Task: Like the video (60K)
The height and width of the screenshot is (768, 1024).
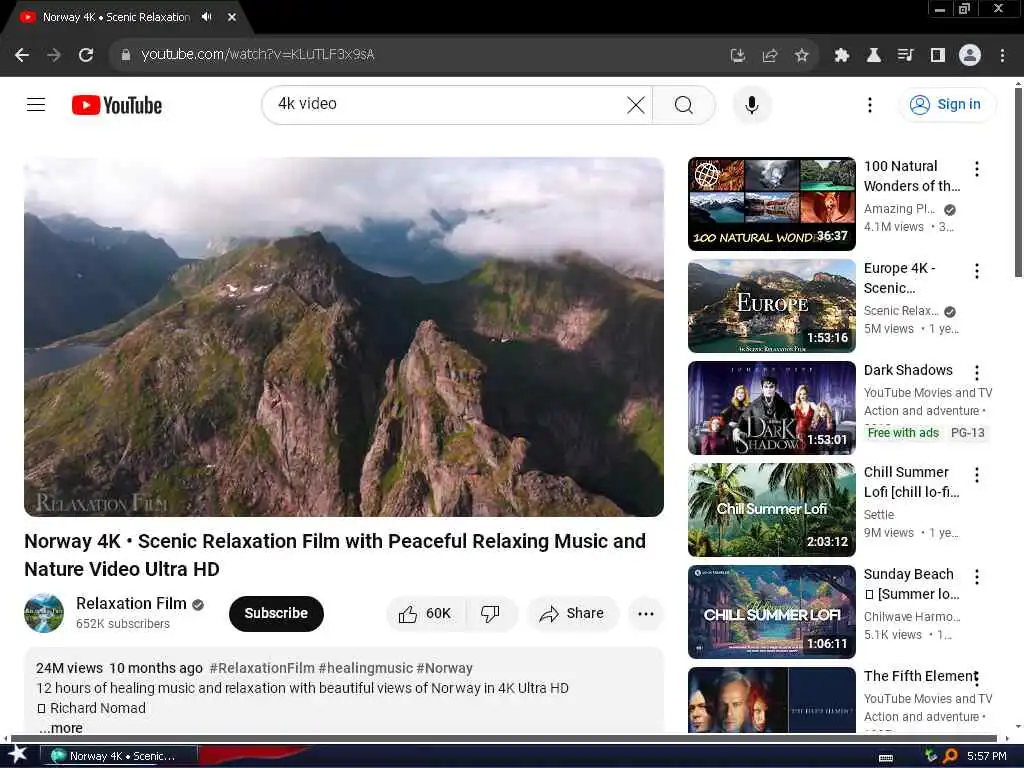Action: click(x=426, y=613)
